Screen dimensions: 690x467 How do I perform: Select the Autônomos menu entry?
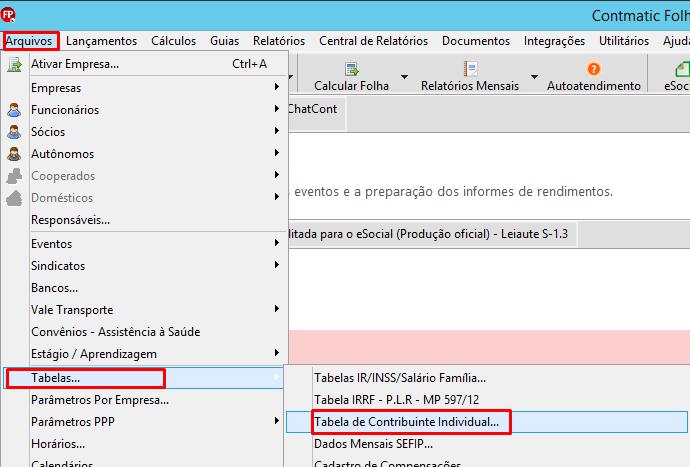pyautogui.click(x=145, y=154)
